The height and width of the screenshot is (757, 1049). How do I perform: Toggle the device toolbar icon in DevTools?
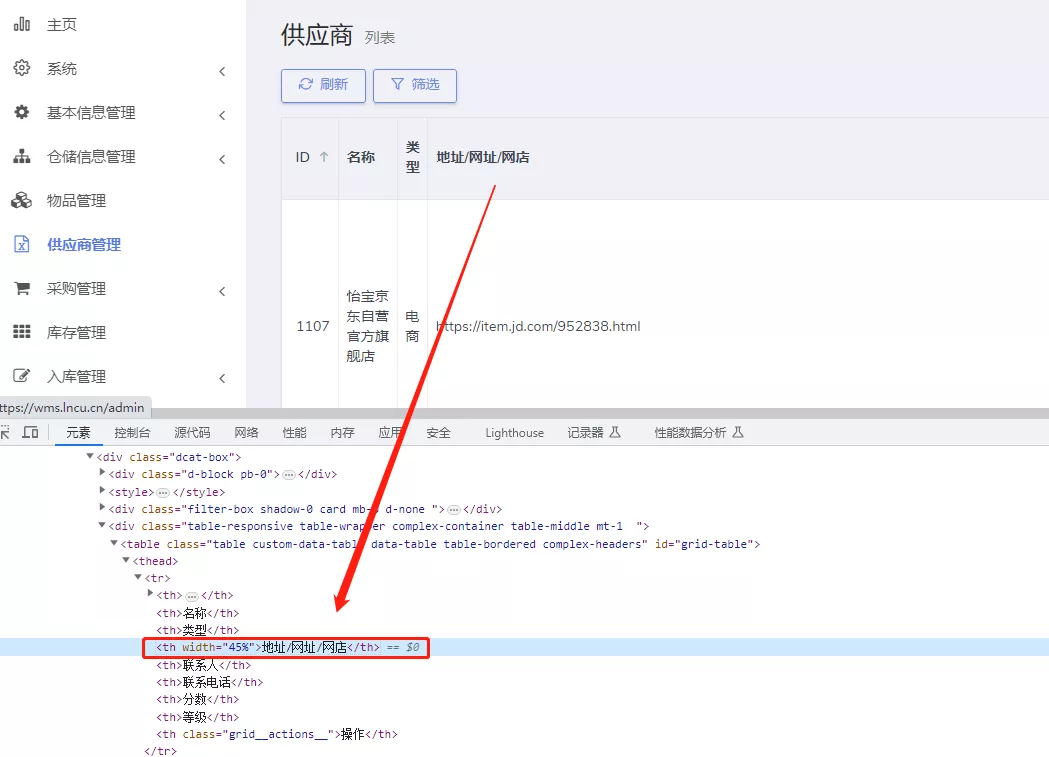(x=30, y=432)
